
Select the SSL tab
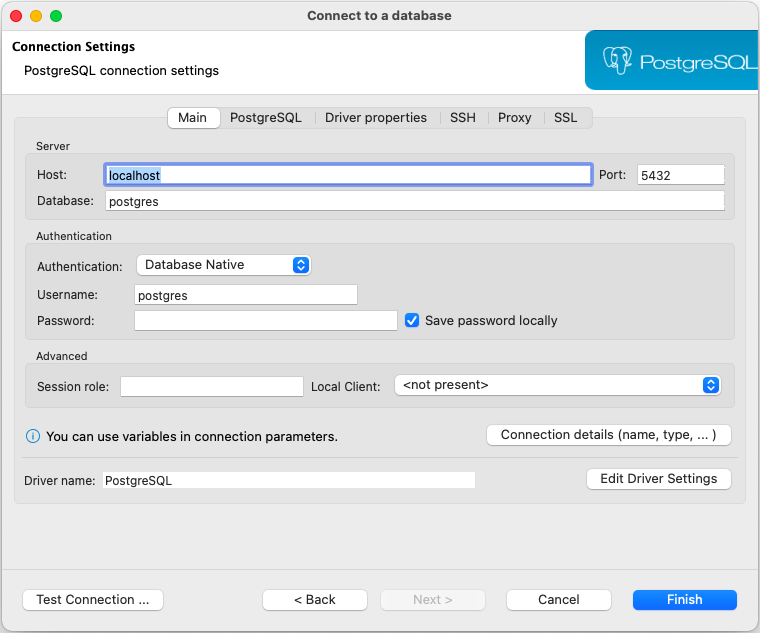(565, 118)
